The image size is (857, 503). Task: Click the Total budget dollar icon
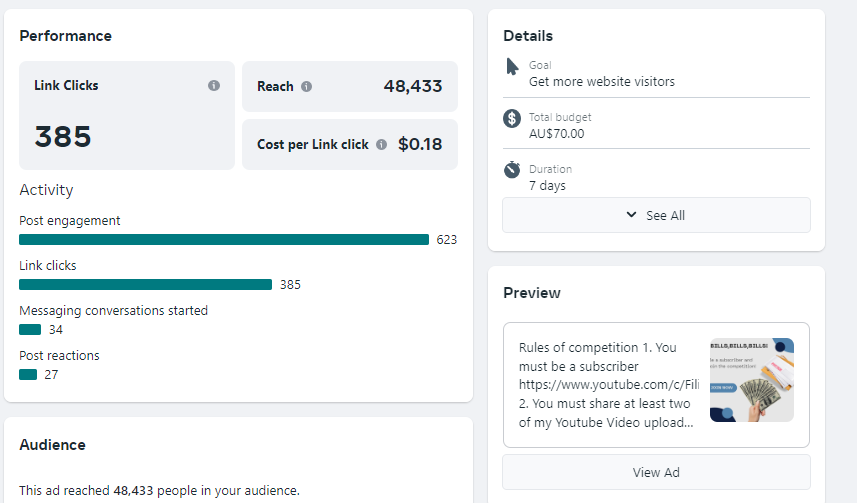pos(512,119)
